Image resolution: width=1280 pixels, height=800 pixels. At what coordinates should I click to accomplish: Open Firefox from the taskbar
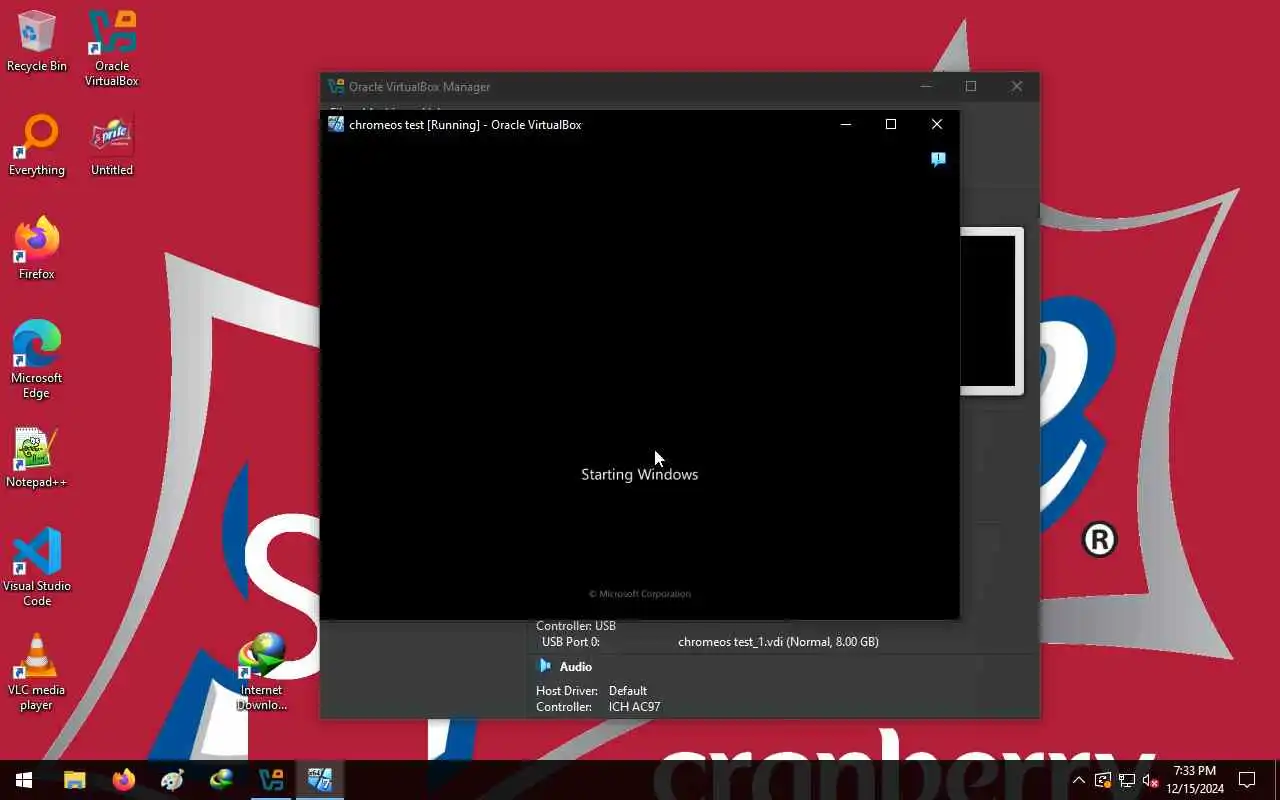click(124, 780)
